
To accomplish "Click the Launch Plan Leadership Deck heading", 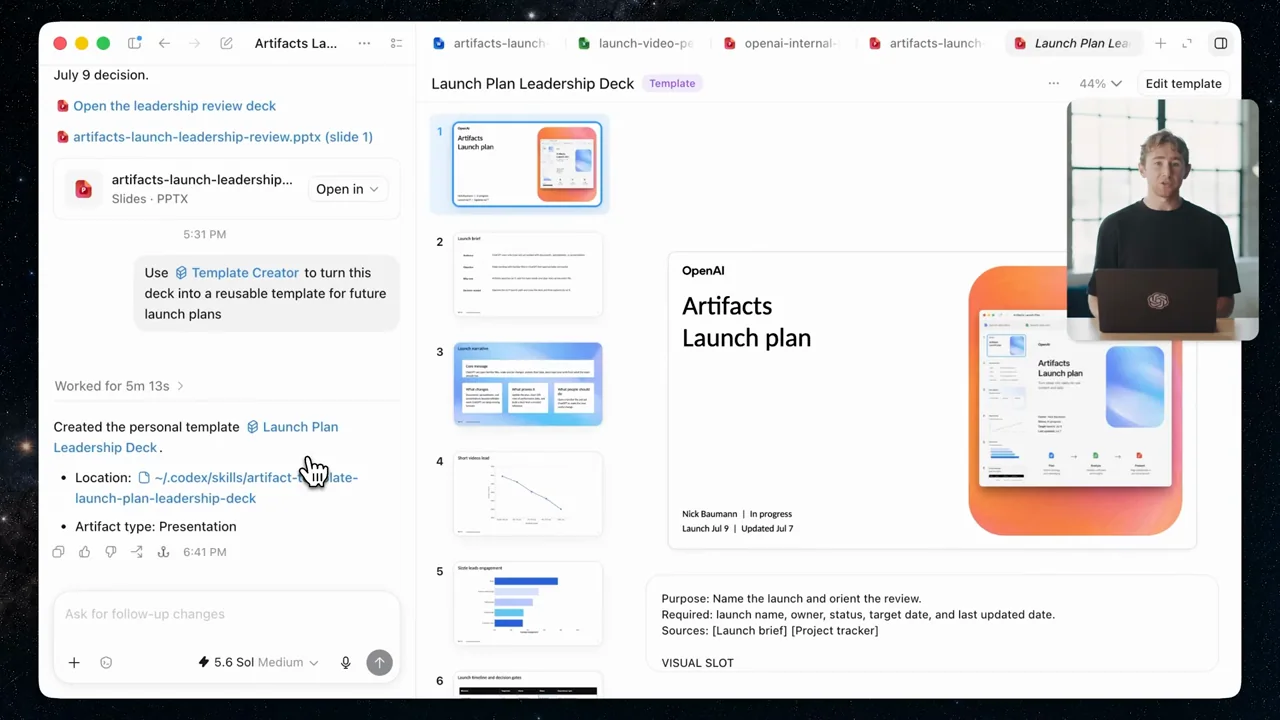I will point(533,83).
